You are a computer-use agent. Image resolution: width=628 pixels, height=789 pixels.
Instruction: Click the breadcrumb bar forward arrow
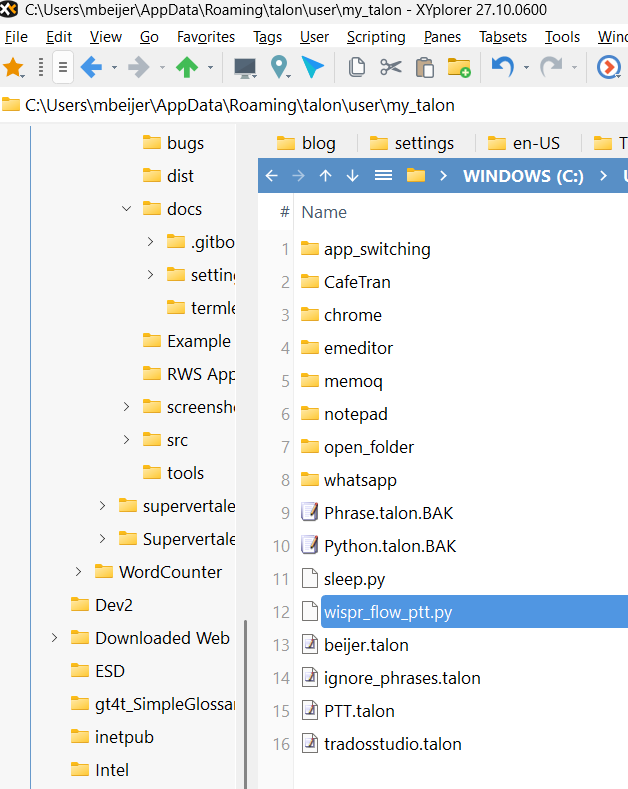coord(298,176)
